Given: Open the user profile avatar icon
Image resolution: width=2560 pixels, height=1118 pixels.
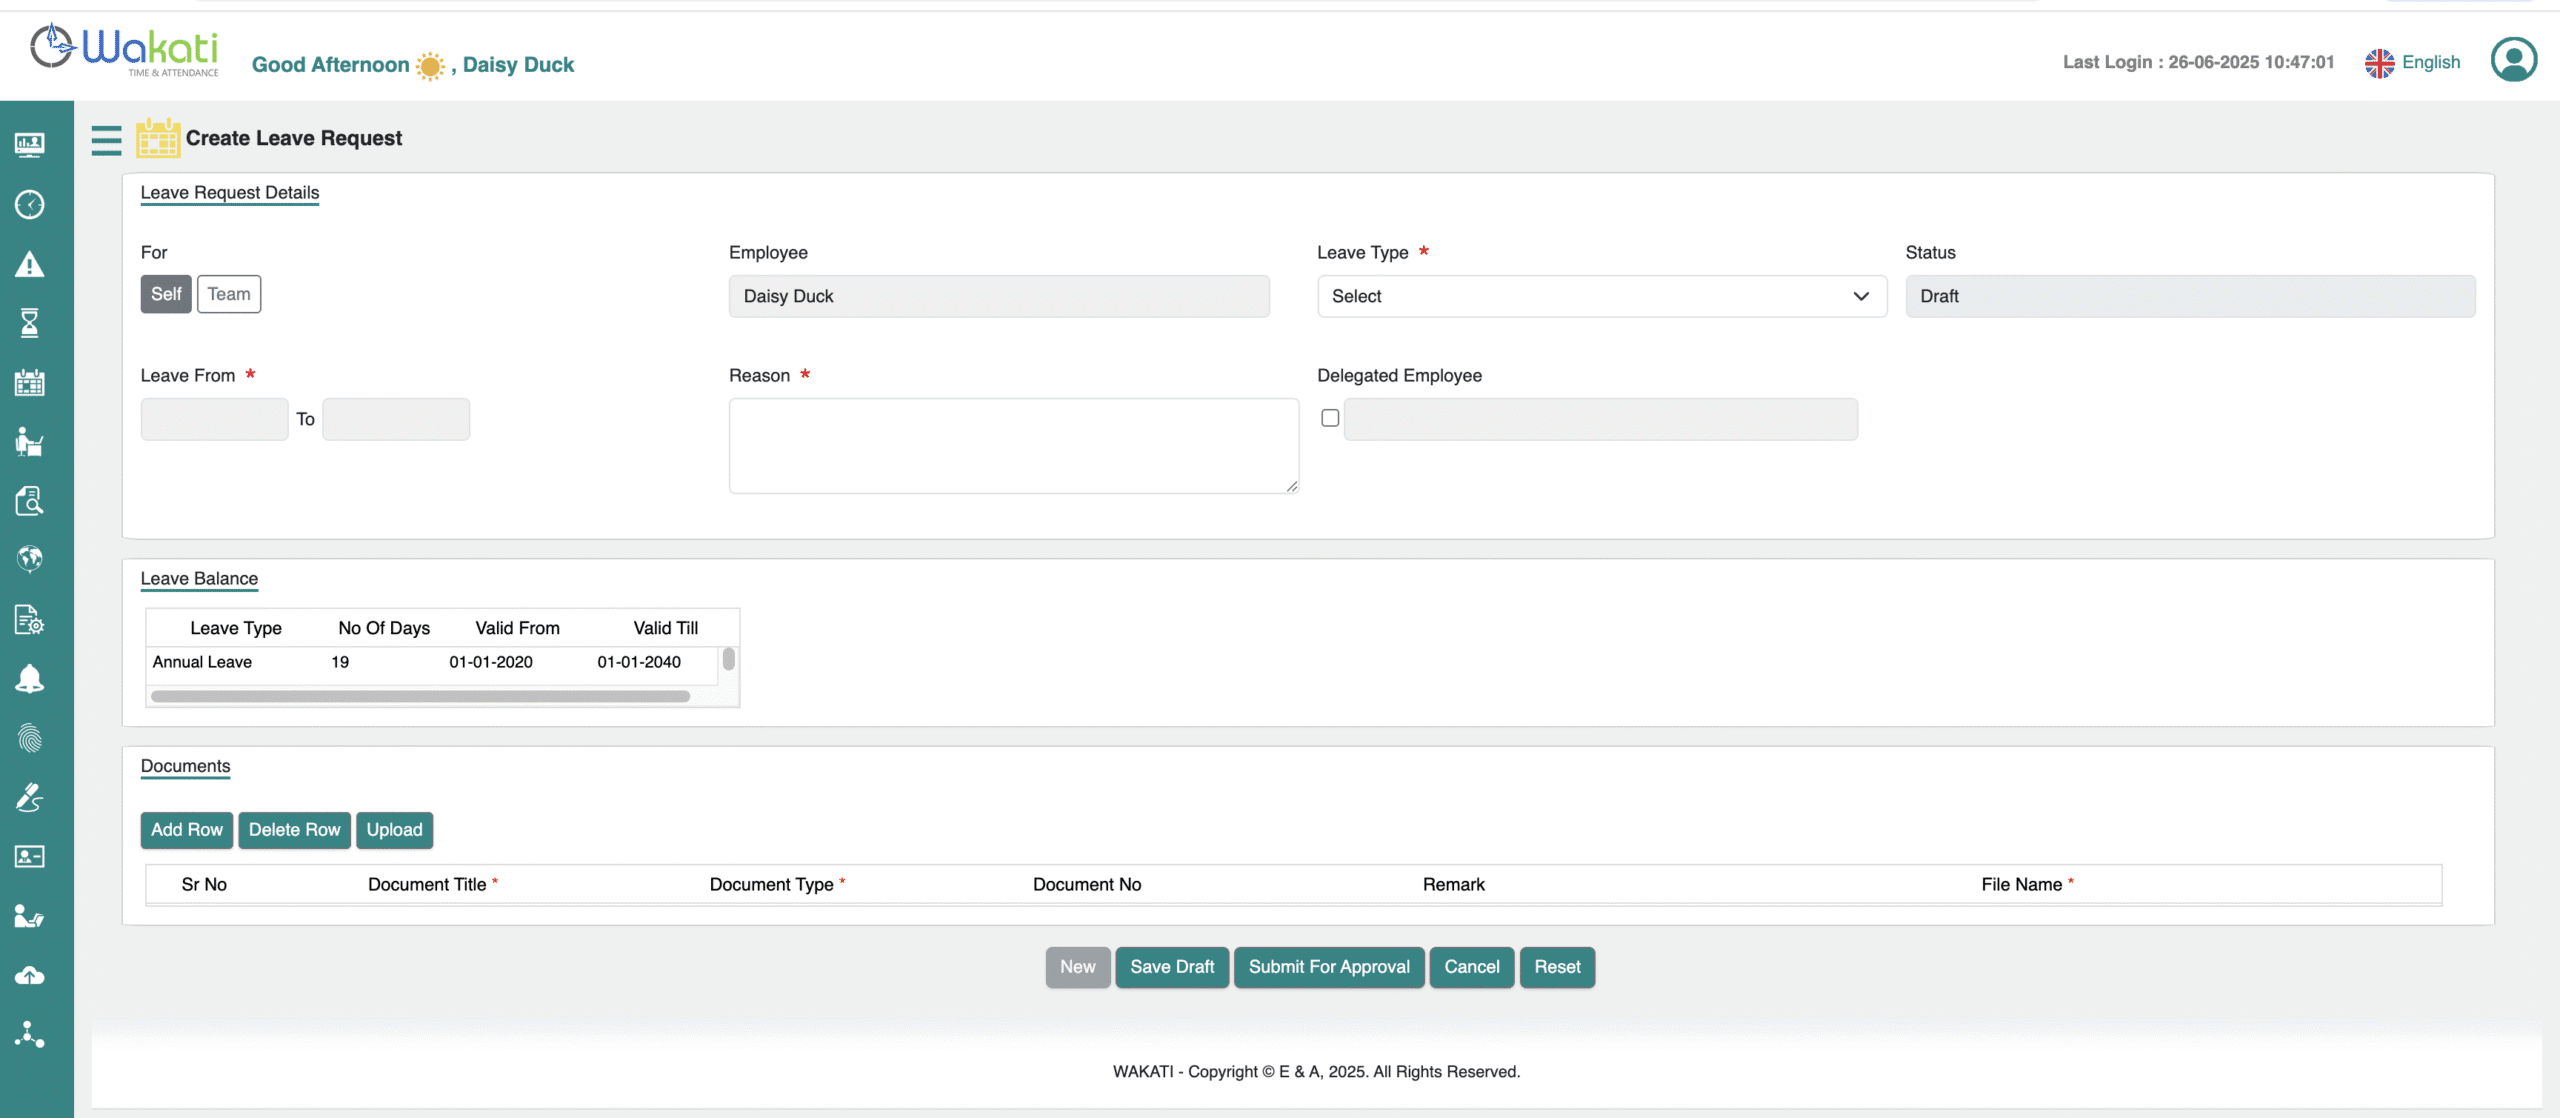Looking at the screenshot, I should point(2513,60).
